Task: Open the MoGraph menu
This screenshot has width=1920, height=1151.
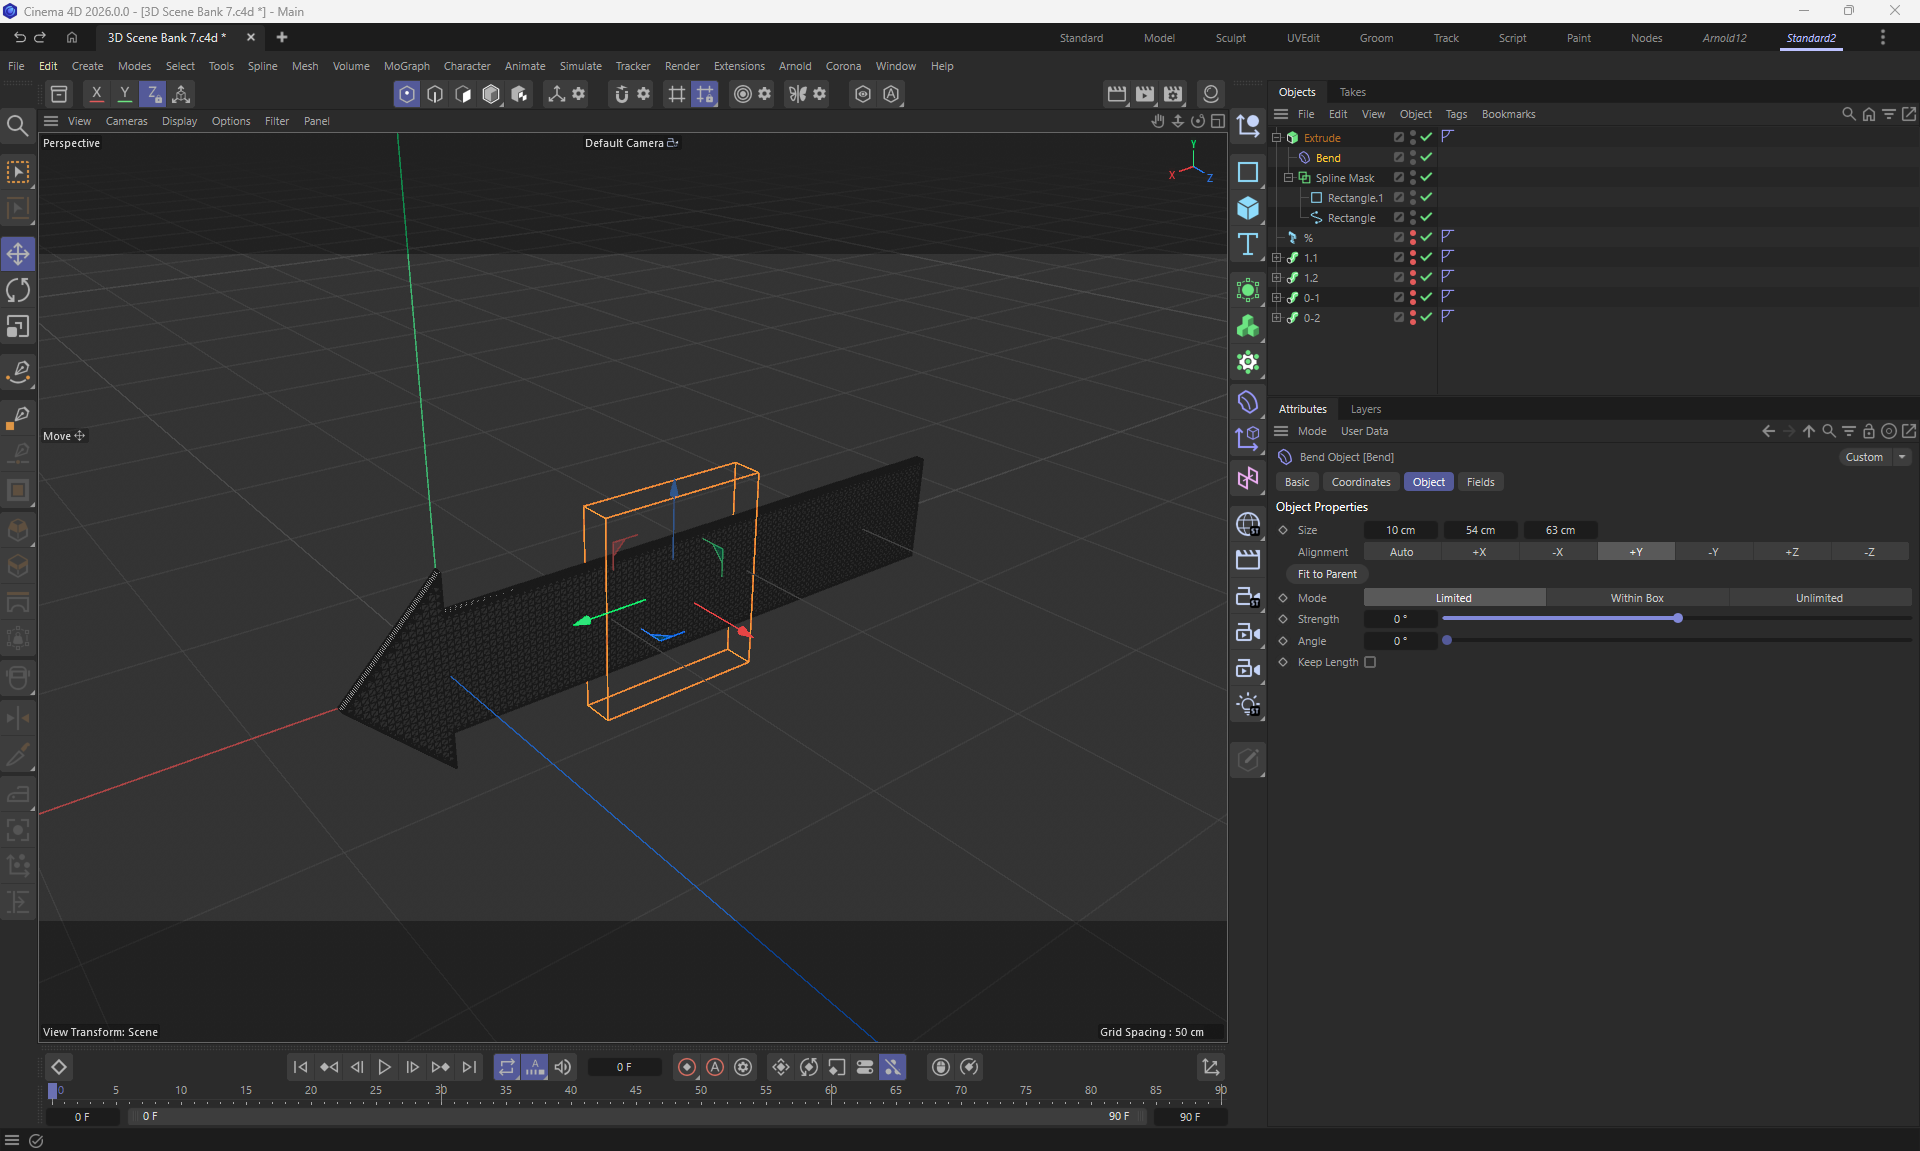Action: [x=406, y=66]
